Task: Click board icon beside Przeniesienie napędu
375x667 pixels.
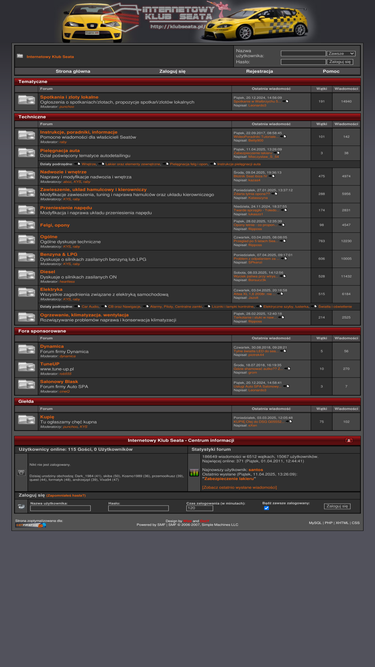Action: click(26, 210)
